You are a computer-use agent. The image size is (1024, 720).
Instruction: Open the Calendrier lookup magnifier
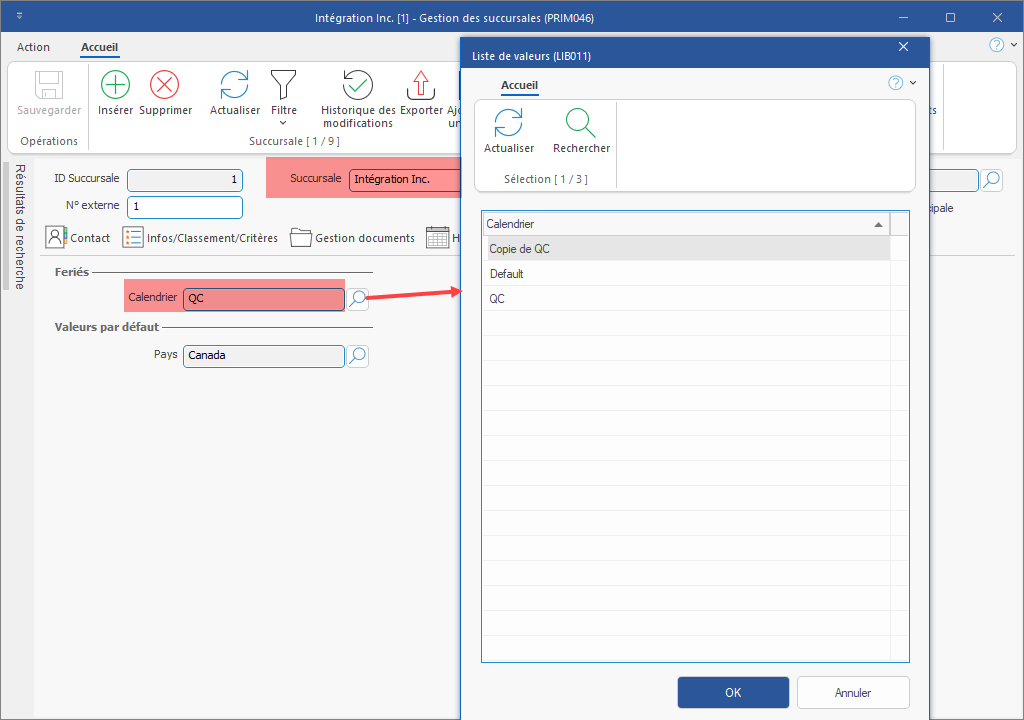click(x=358, y=298)
